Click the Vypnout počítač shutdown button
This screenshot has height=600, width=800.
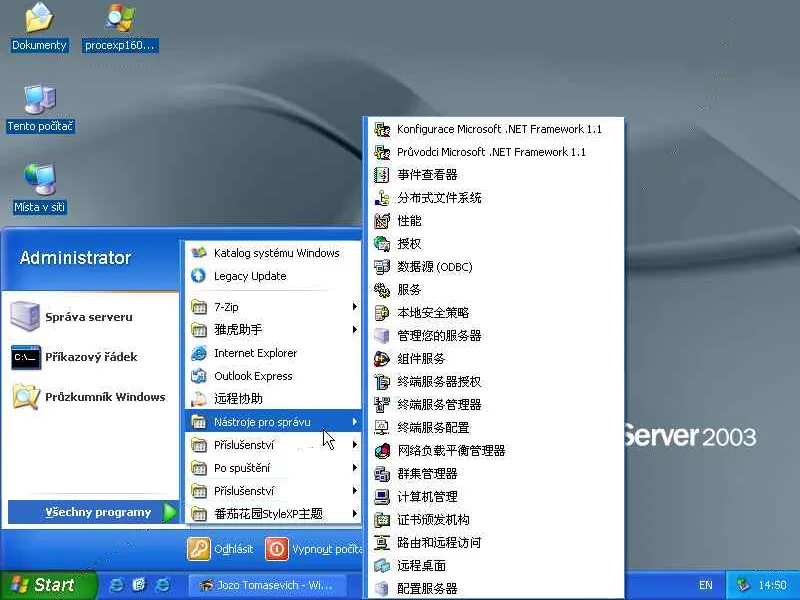pyautogui.click(x=313, y=549)
